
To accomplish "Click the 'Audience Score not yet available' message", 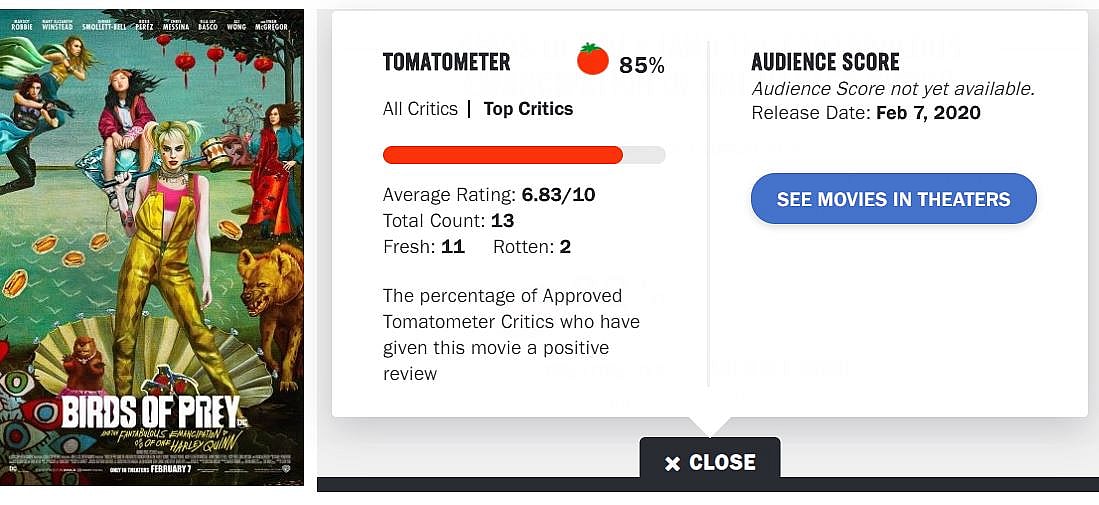I will pos(892,89).
